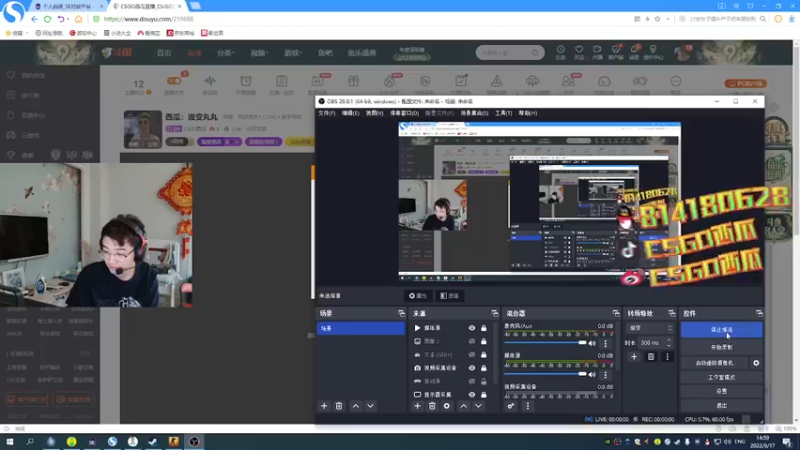This screenshot has height=450, width=800.
Task: Click the 停止推流 button in OBS controls
Action: tap(721, 330)
